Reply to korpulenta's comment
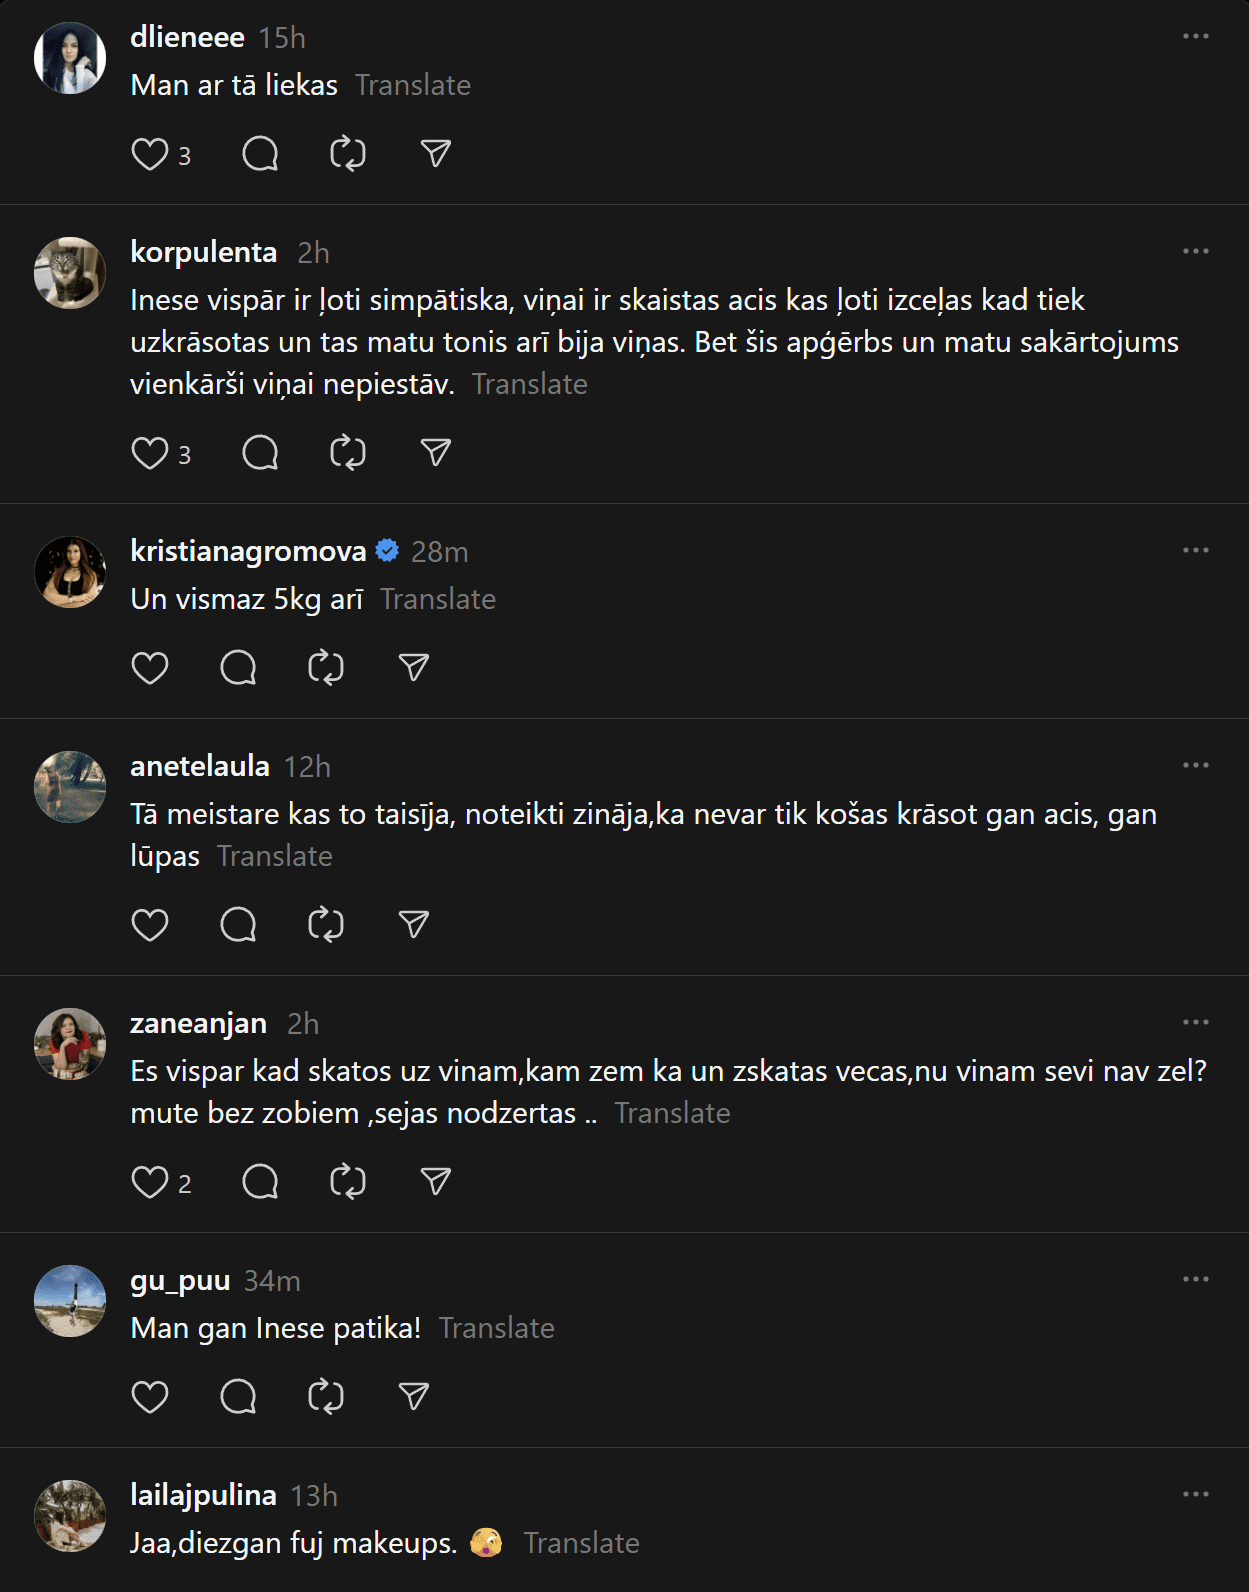This screenshot has width=1249, height=1592. [260, 453]
